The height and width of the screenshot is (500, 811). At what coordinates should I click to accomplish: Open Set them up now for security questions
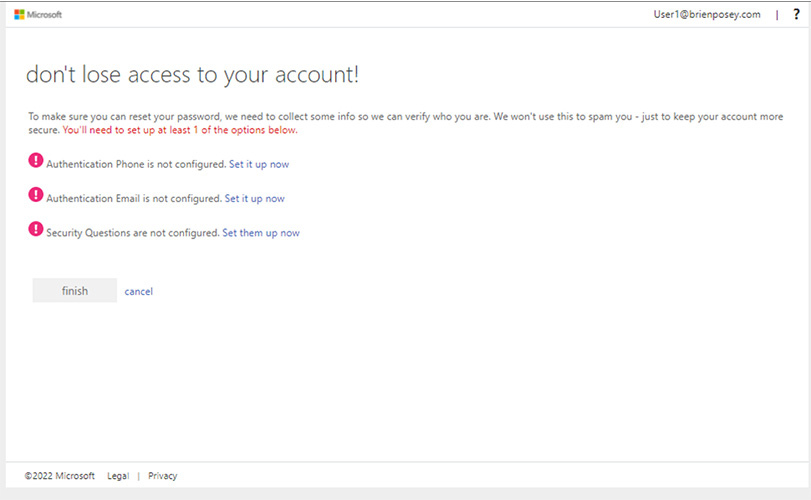tap(261, 233)
